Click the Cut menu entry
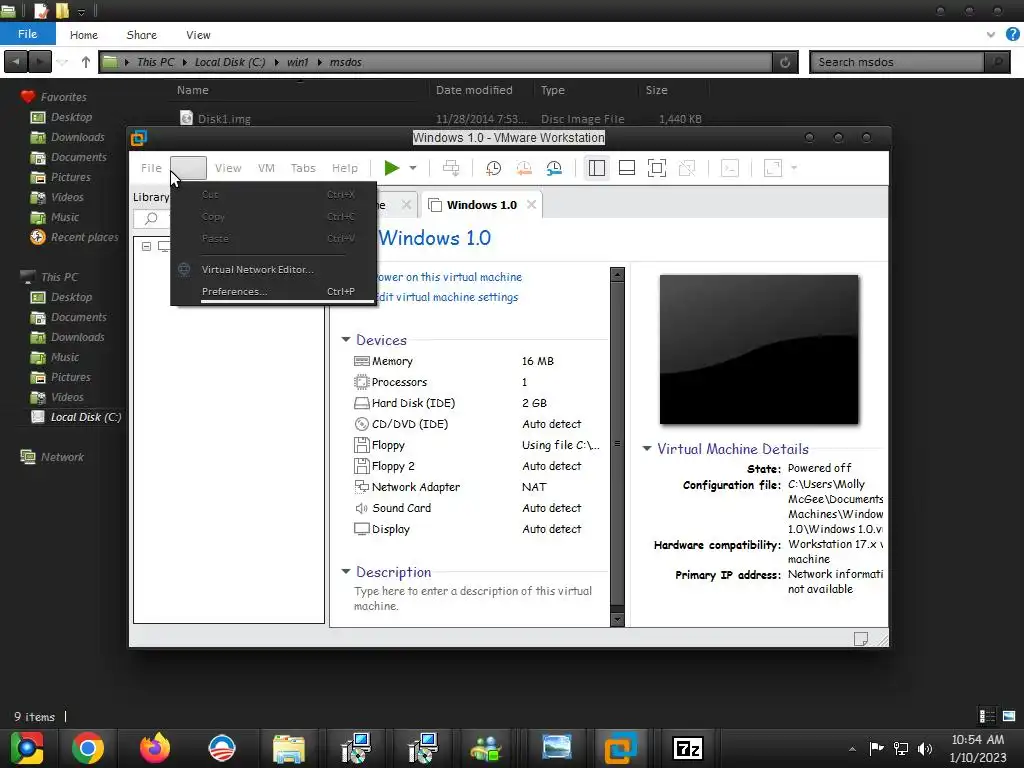The image size is (1024, 768). coord(273,195)
